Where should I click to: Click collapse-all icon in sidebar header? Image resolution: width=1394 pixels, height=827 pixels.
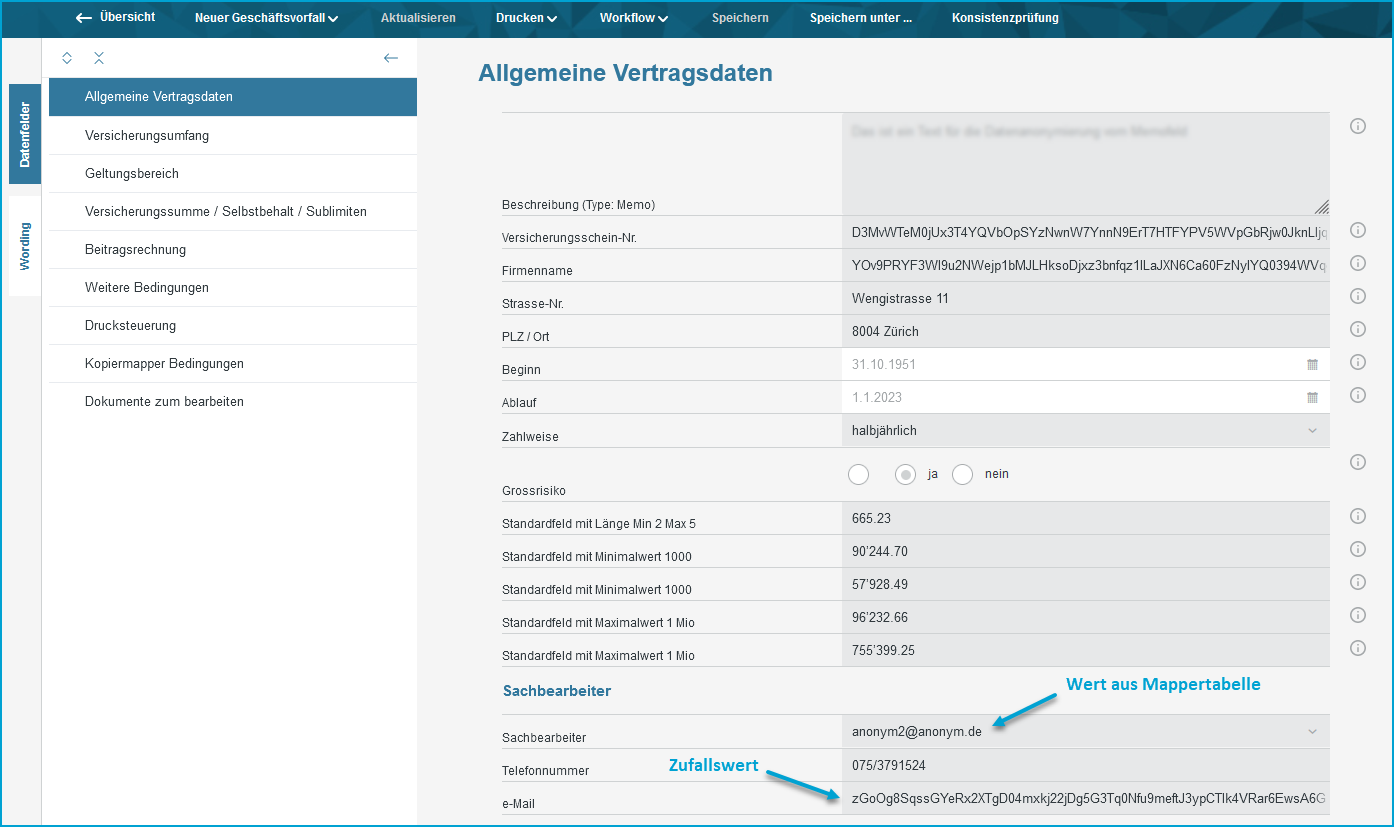[x=99, y=58]
